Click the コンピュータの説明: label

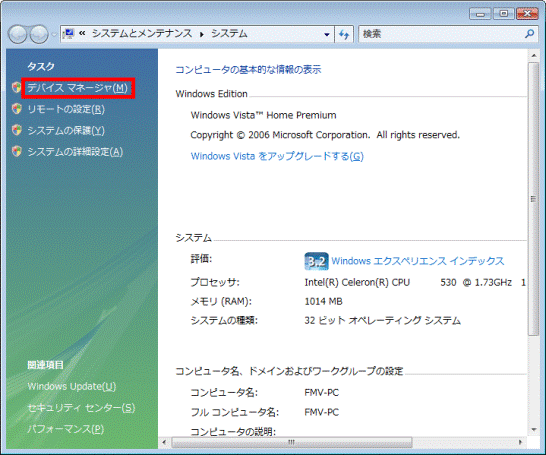click(x=233, y=432)
